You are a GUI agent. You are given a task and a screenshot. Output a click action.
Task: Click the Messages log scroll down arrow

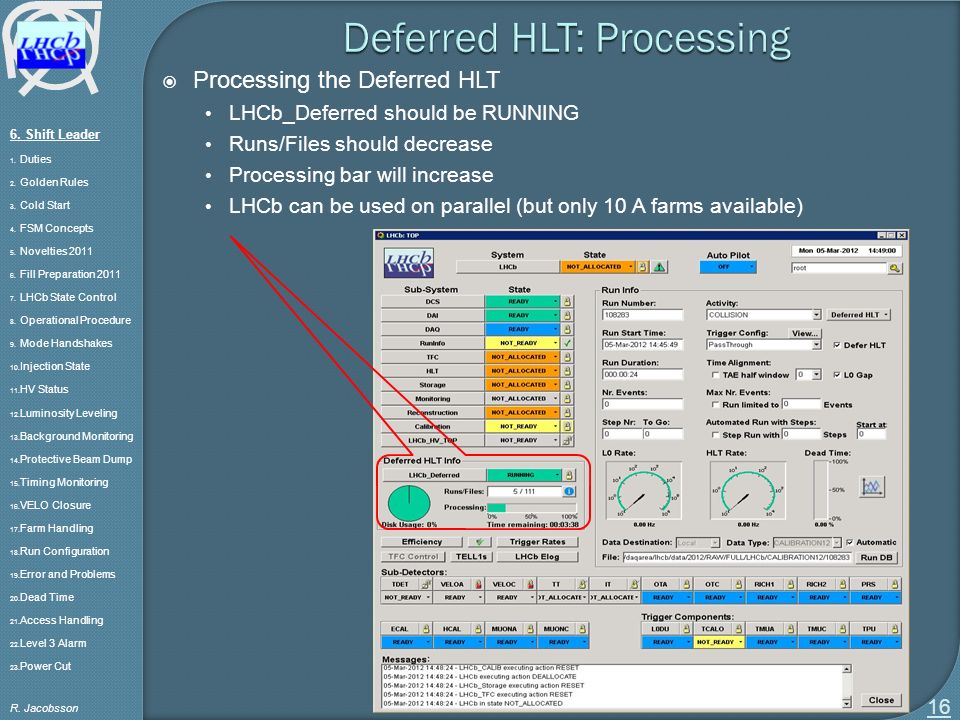click(x=847, y=703)
